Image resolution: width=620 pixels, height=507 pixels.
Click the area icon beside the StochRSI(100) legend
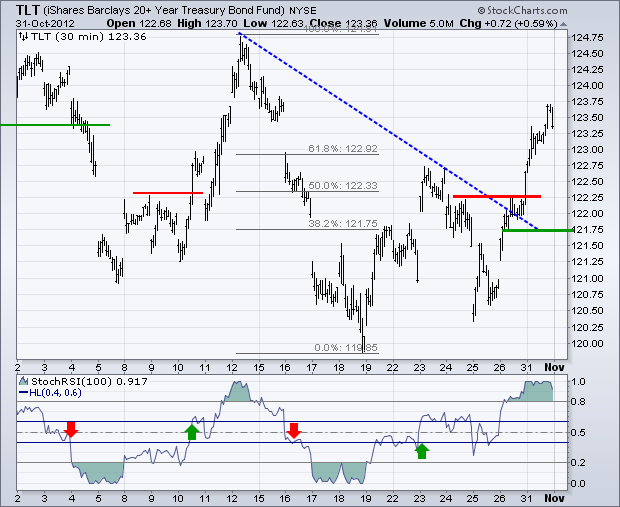[24, 381]
